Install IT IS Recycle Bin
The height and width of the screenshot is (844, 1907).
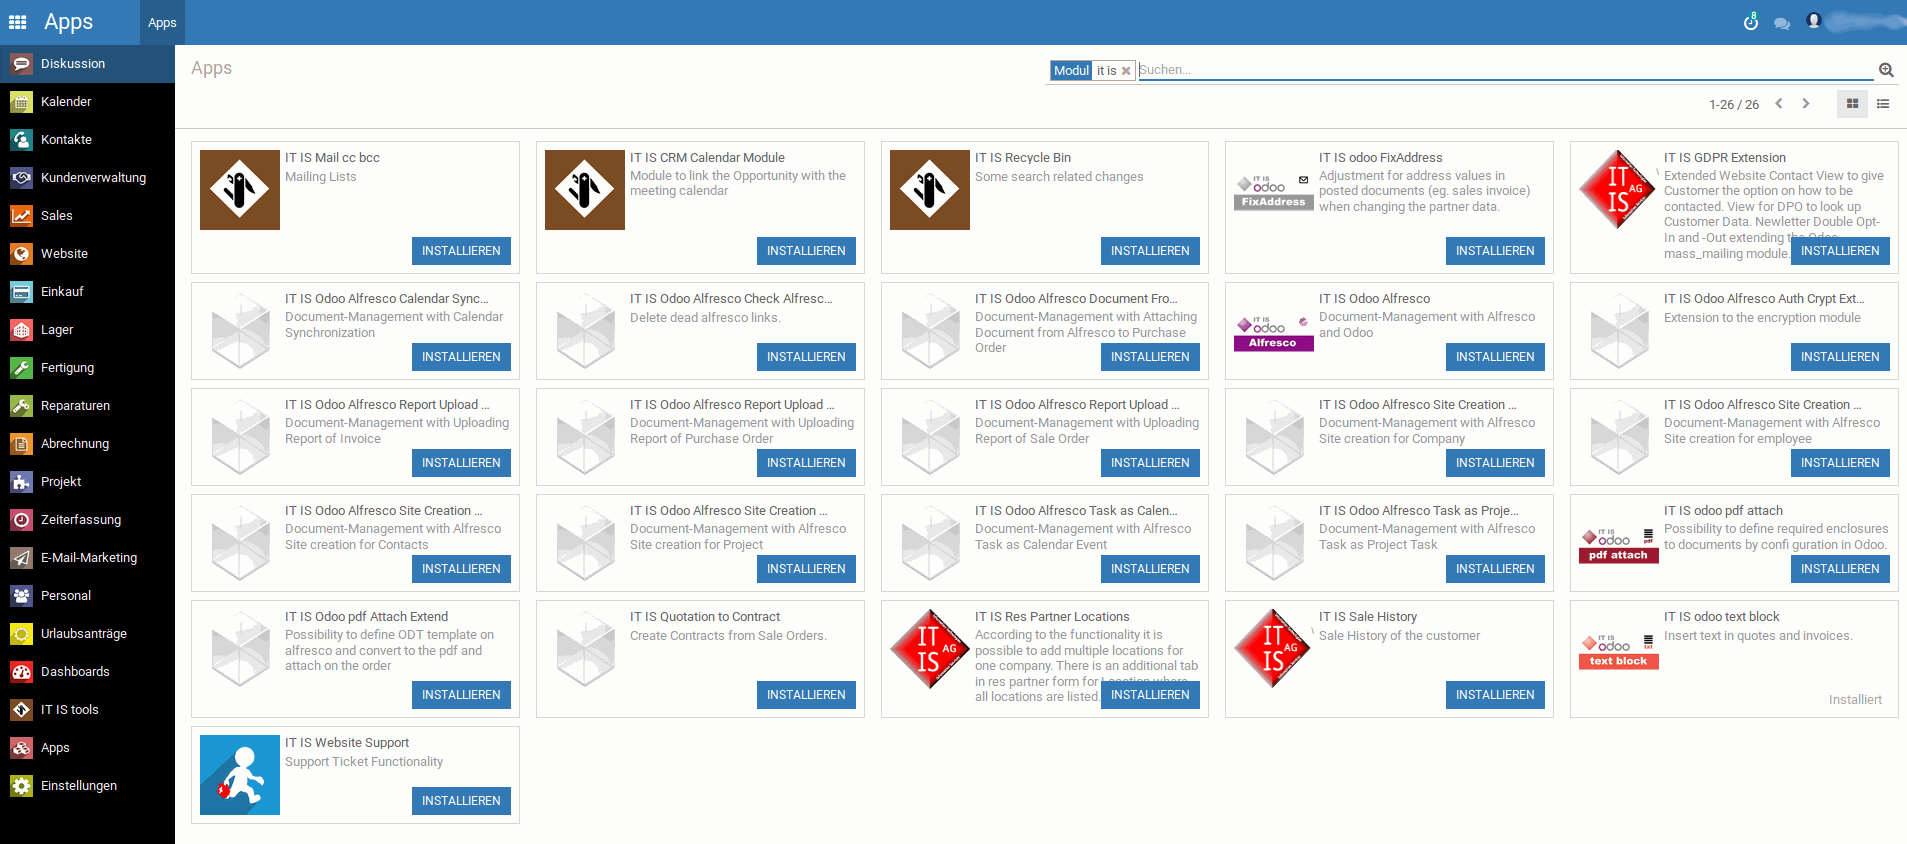tap(1150, 251)
